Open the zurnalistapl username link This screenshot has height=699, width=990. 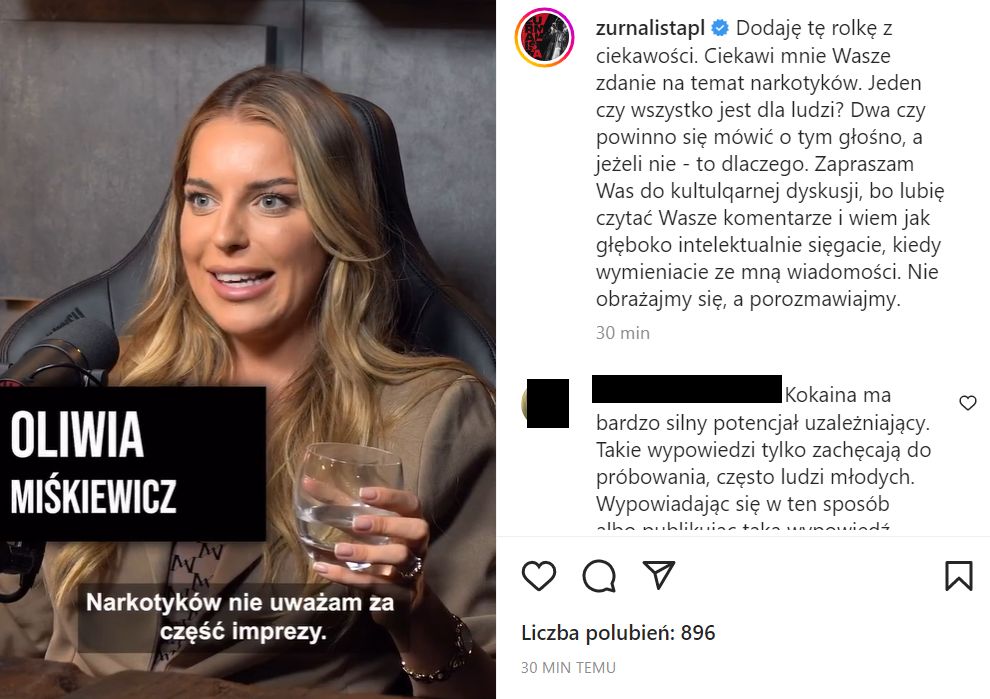click(650, 28)
